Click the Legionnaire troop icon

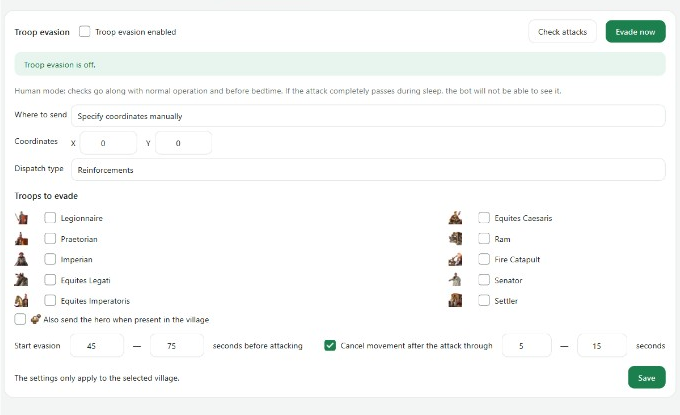click(x=21, y=218)
